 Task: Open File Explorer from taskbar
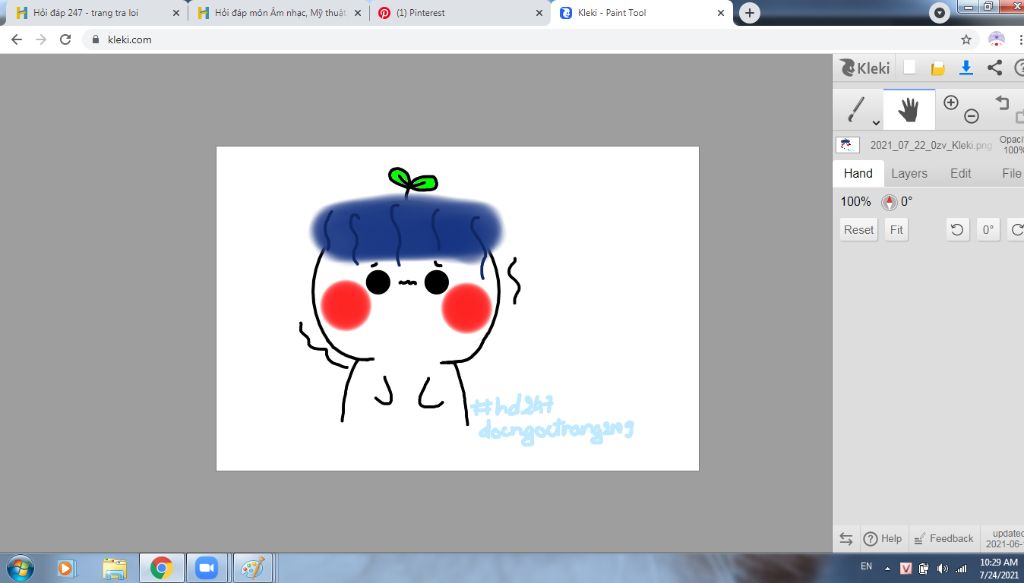[115, 568]
